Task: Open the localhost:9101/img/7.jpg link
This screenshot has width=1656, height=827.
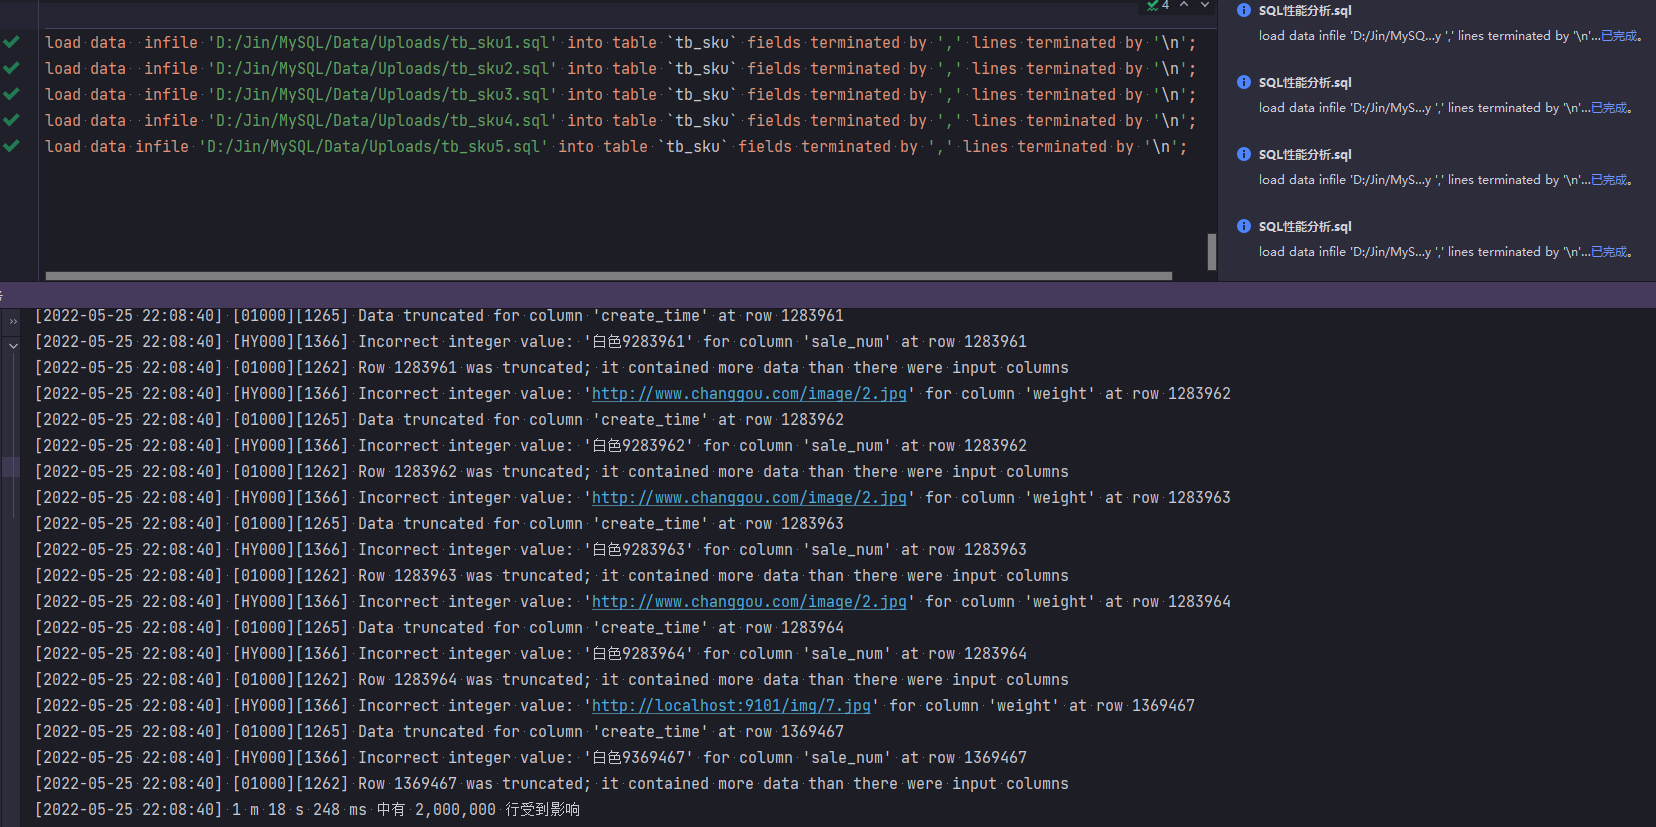Action: (731, 706)
